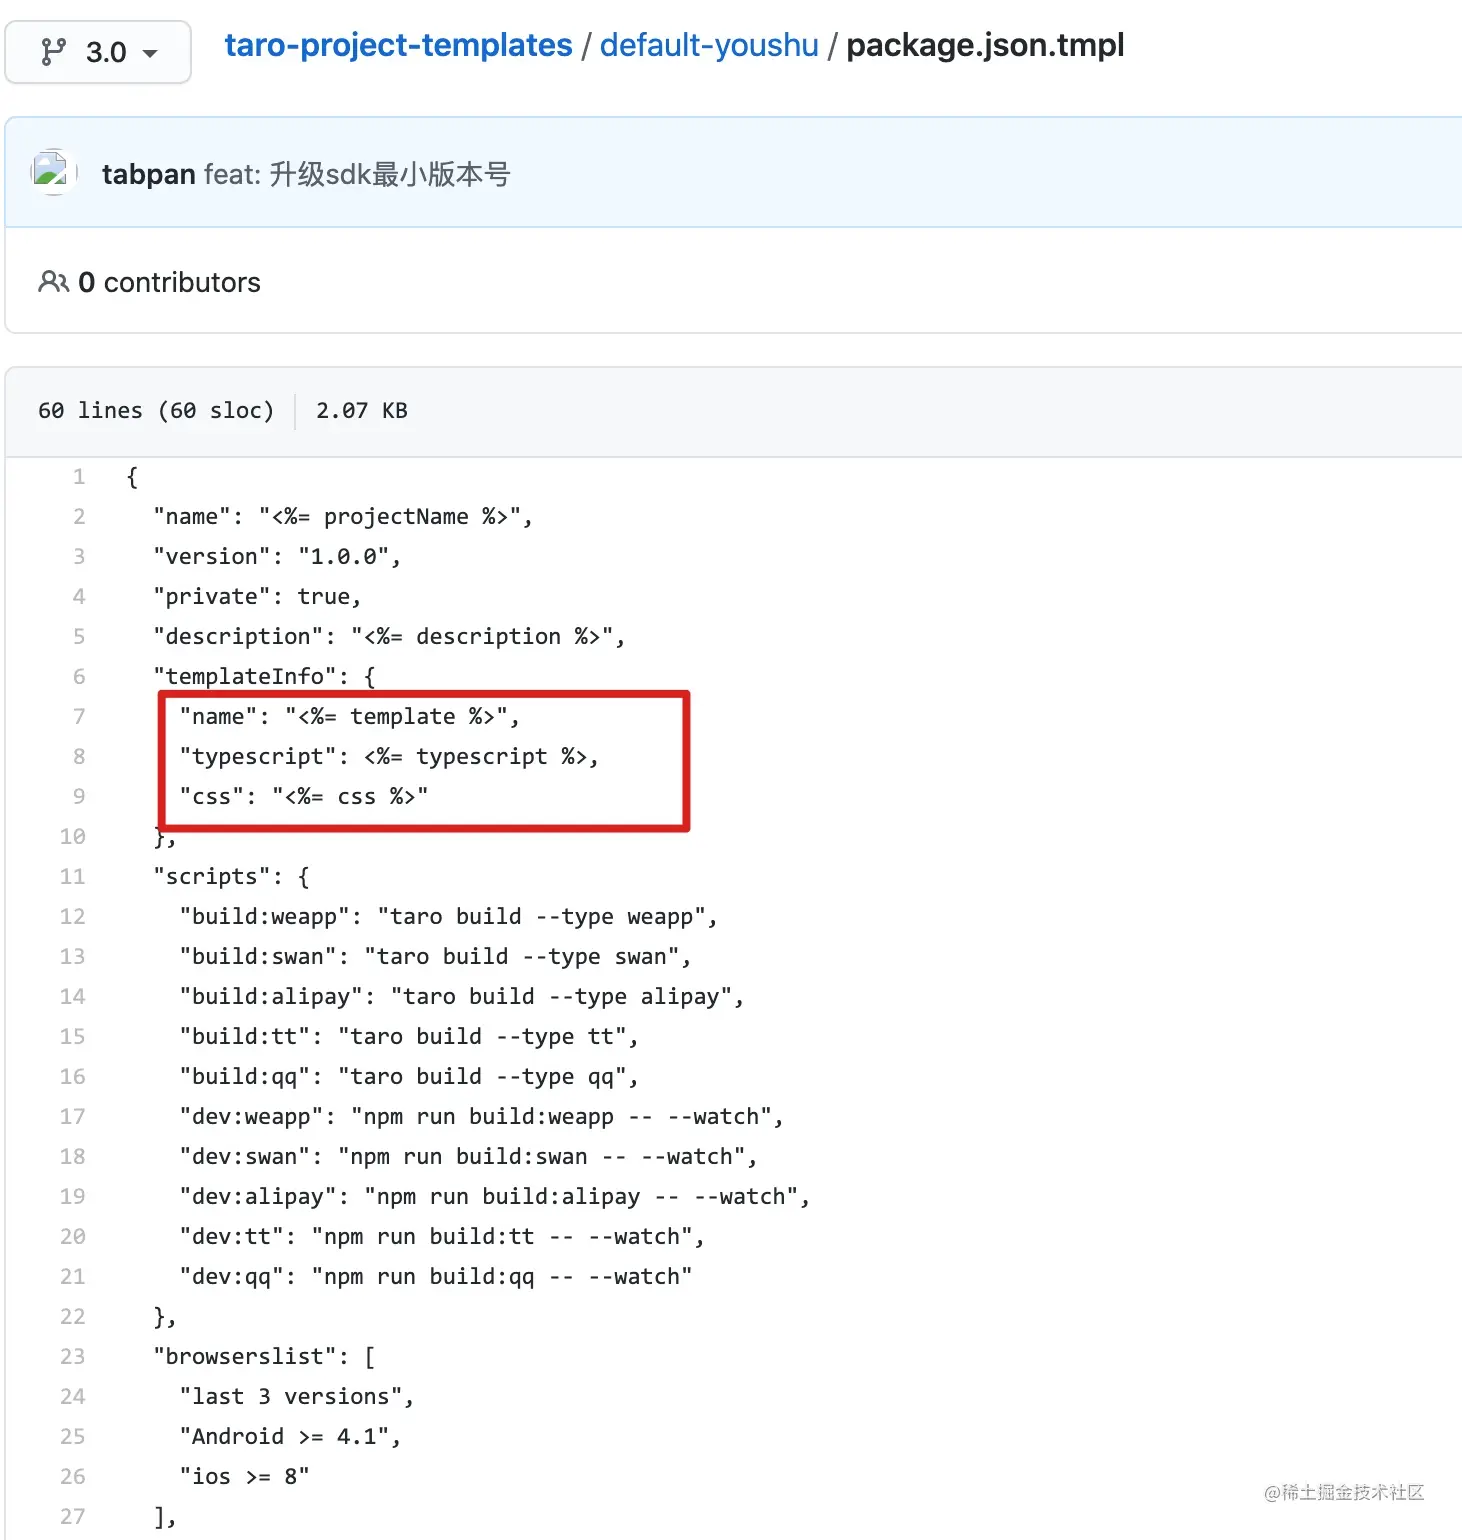Screen dimensions: 1462x1540
Task: Click the '"ios >= 8"' line
Action: (x=244, y=1477)
